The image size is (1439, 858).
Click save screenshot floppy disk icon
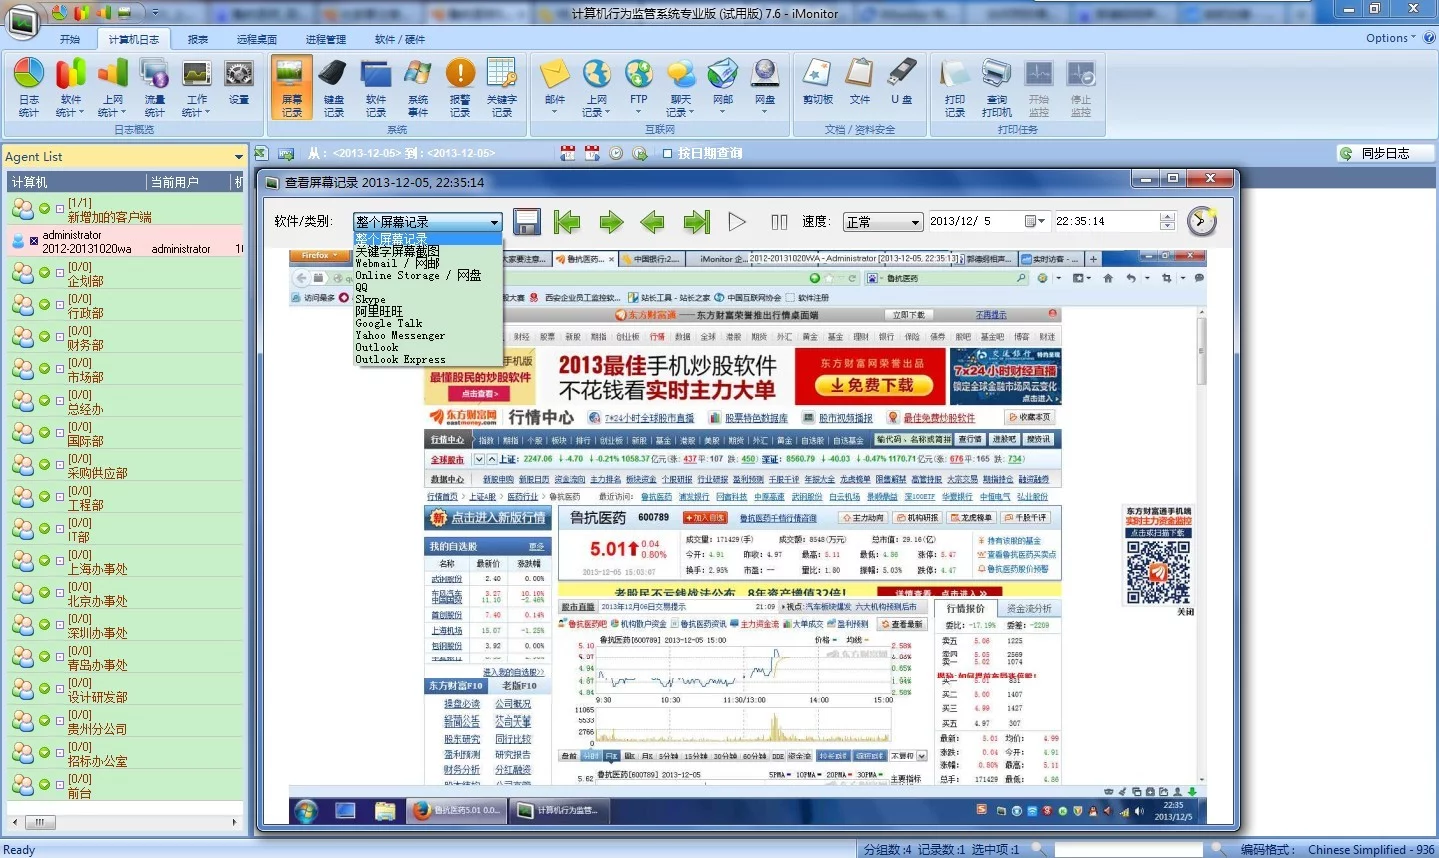526,222
